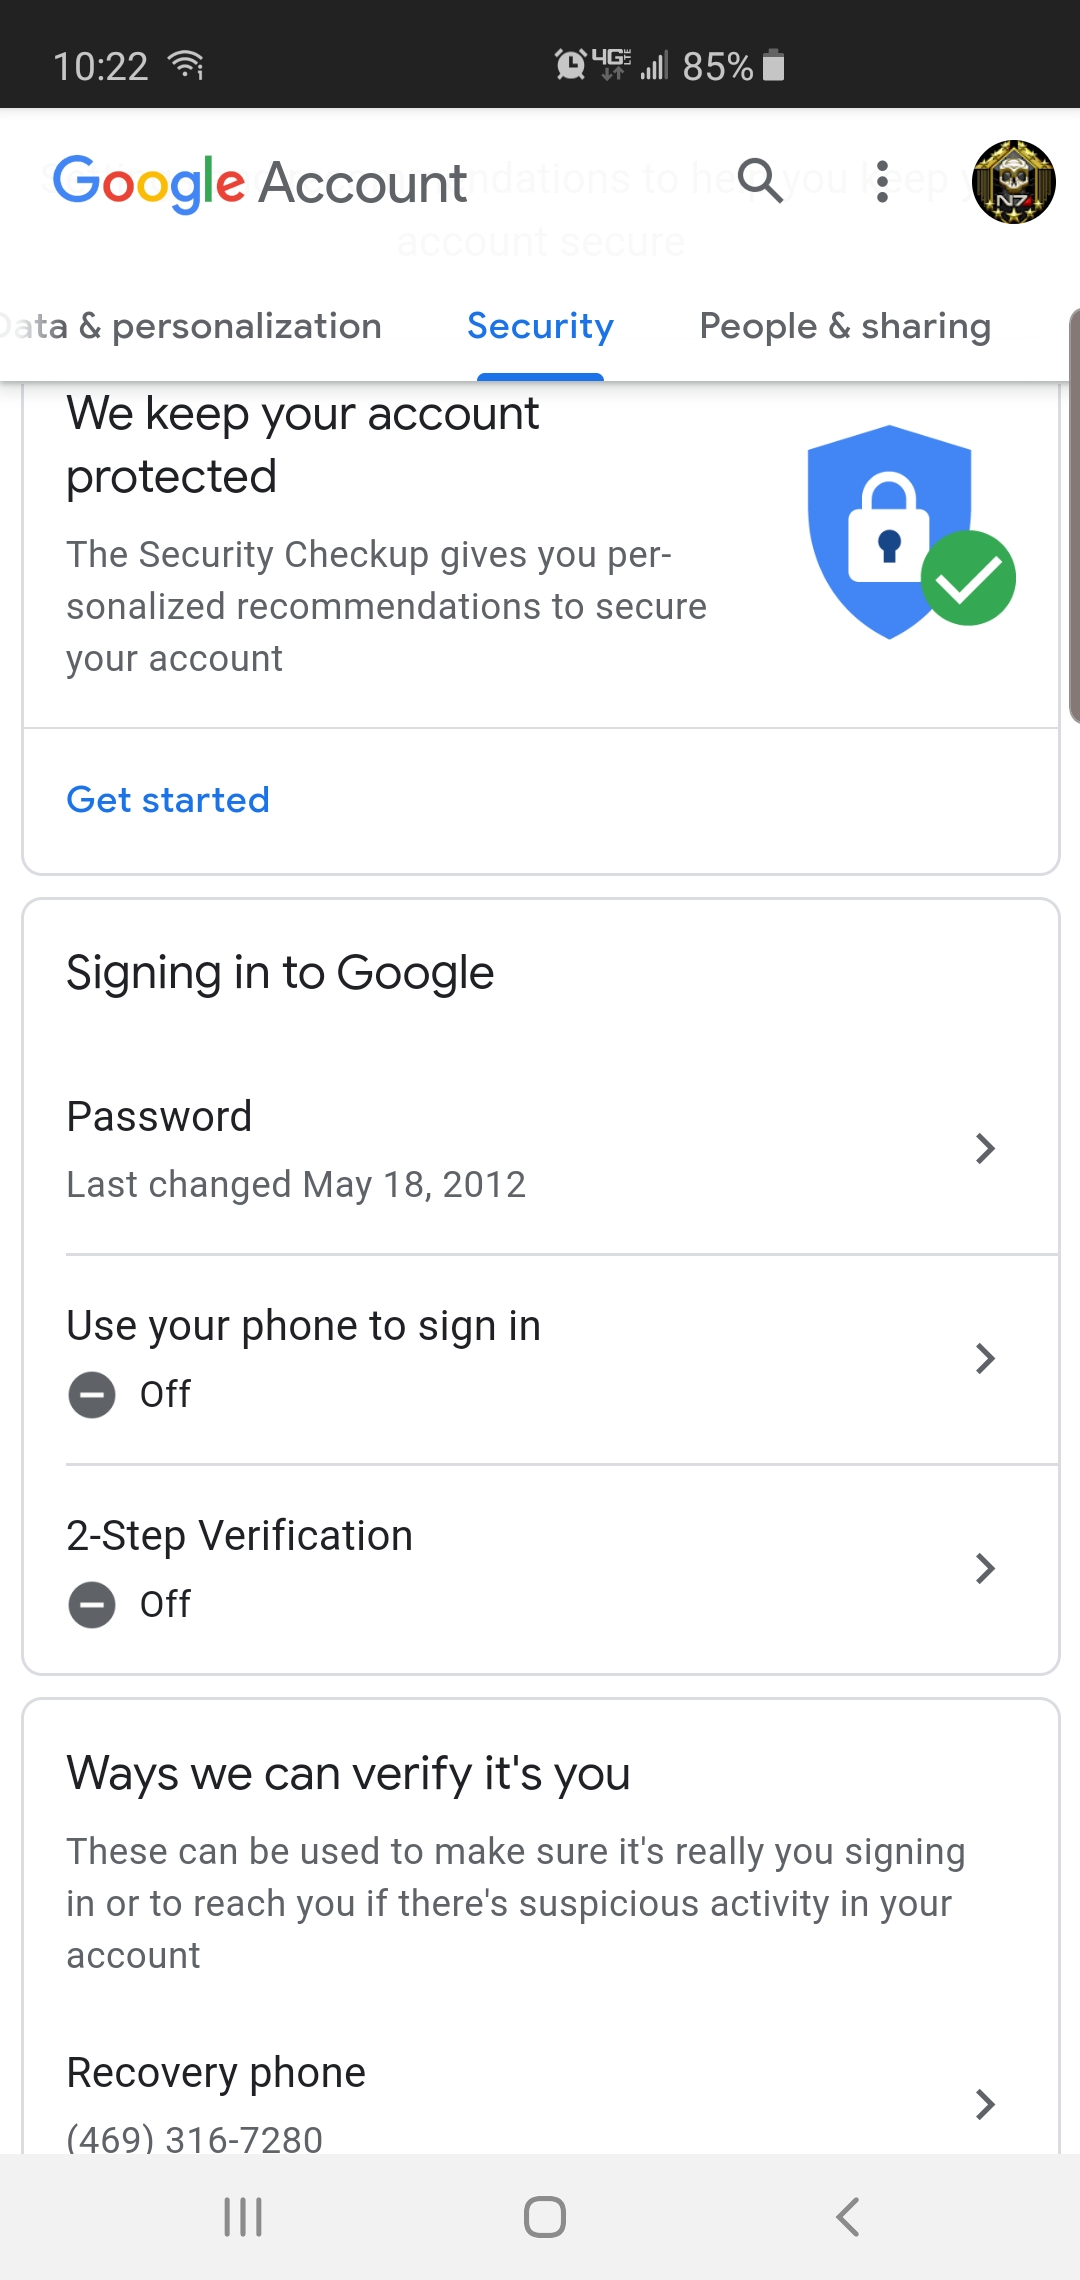Screen dimensions: 1080x2280
Task: Expand the 2-Step Verification chevron
Action: [985, 1568]
